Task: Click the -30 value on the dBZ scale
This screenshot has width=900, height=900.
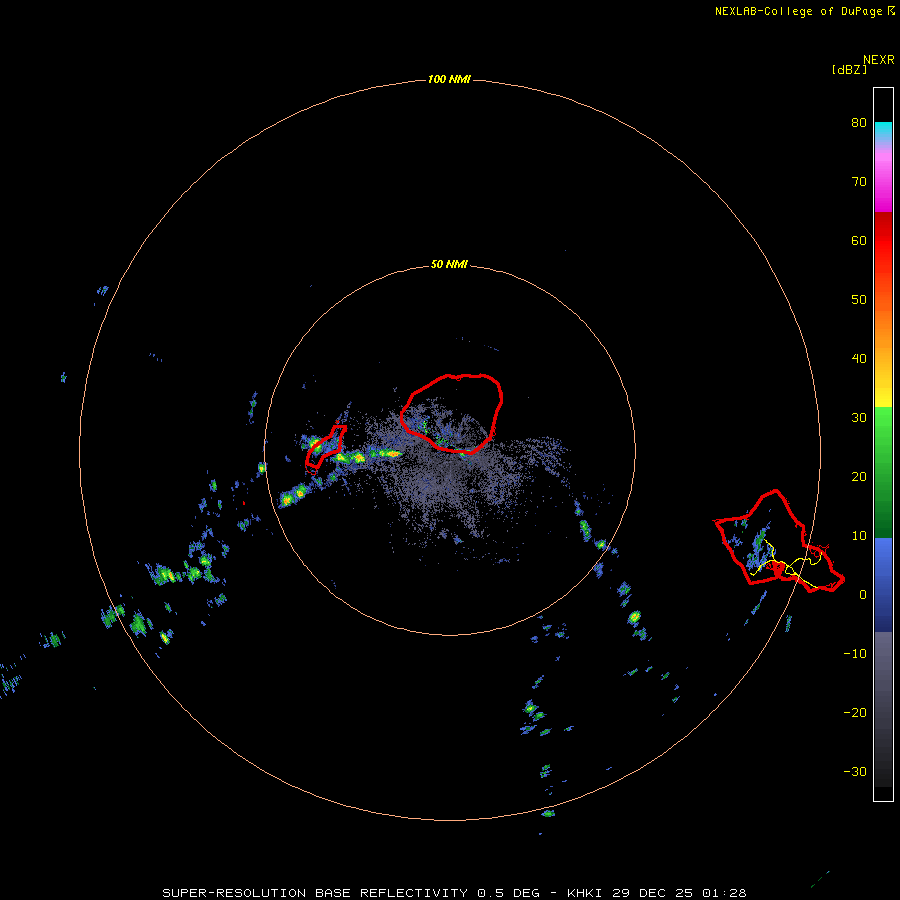Action: tap(855, 771)
